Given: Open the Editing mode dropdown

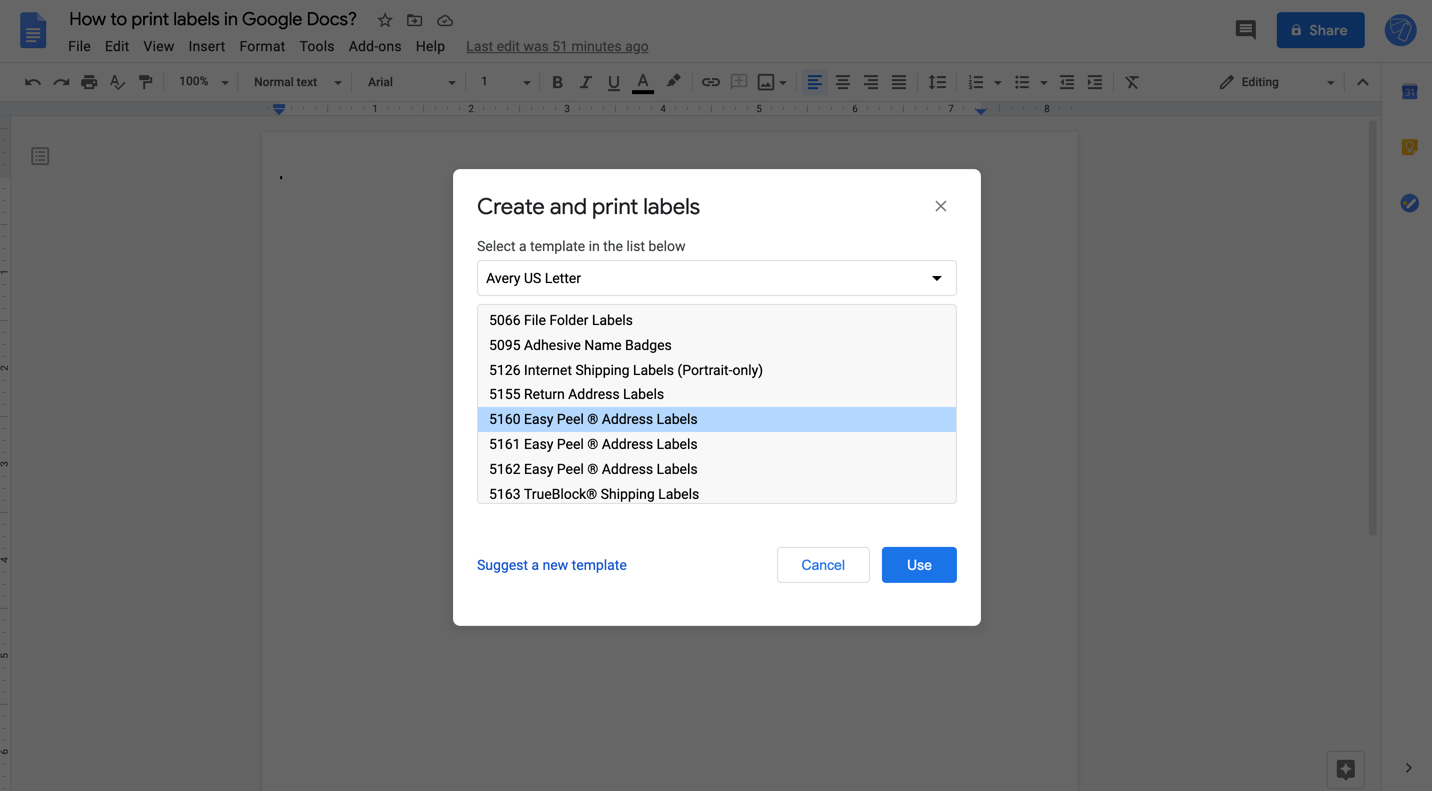Looking at the screenshot, I should [x=1277, y=82].
